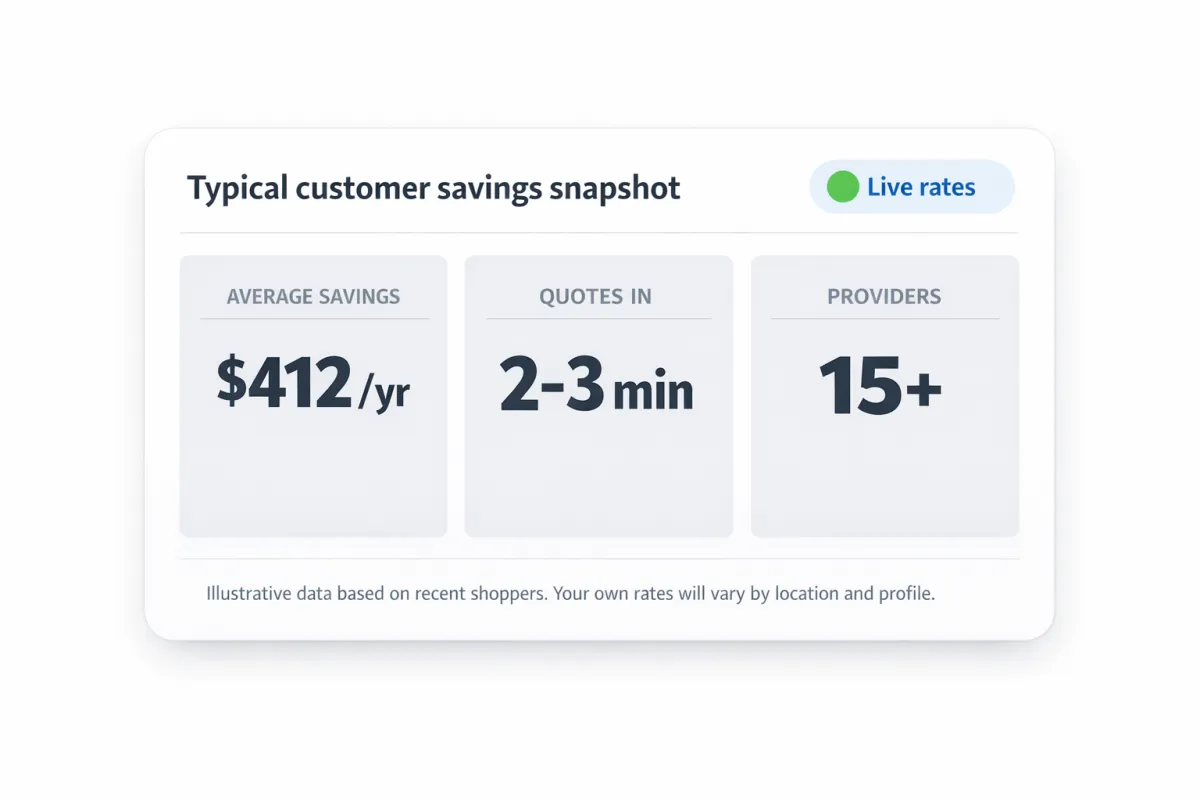Click the Live rates badge label

tap(921, 187)
